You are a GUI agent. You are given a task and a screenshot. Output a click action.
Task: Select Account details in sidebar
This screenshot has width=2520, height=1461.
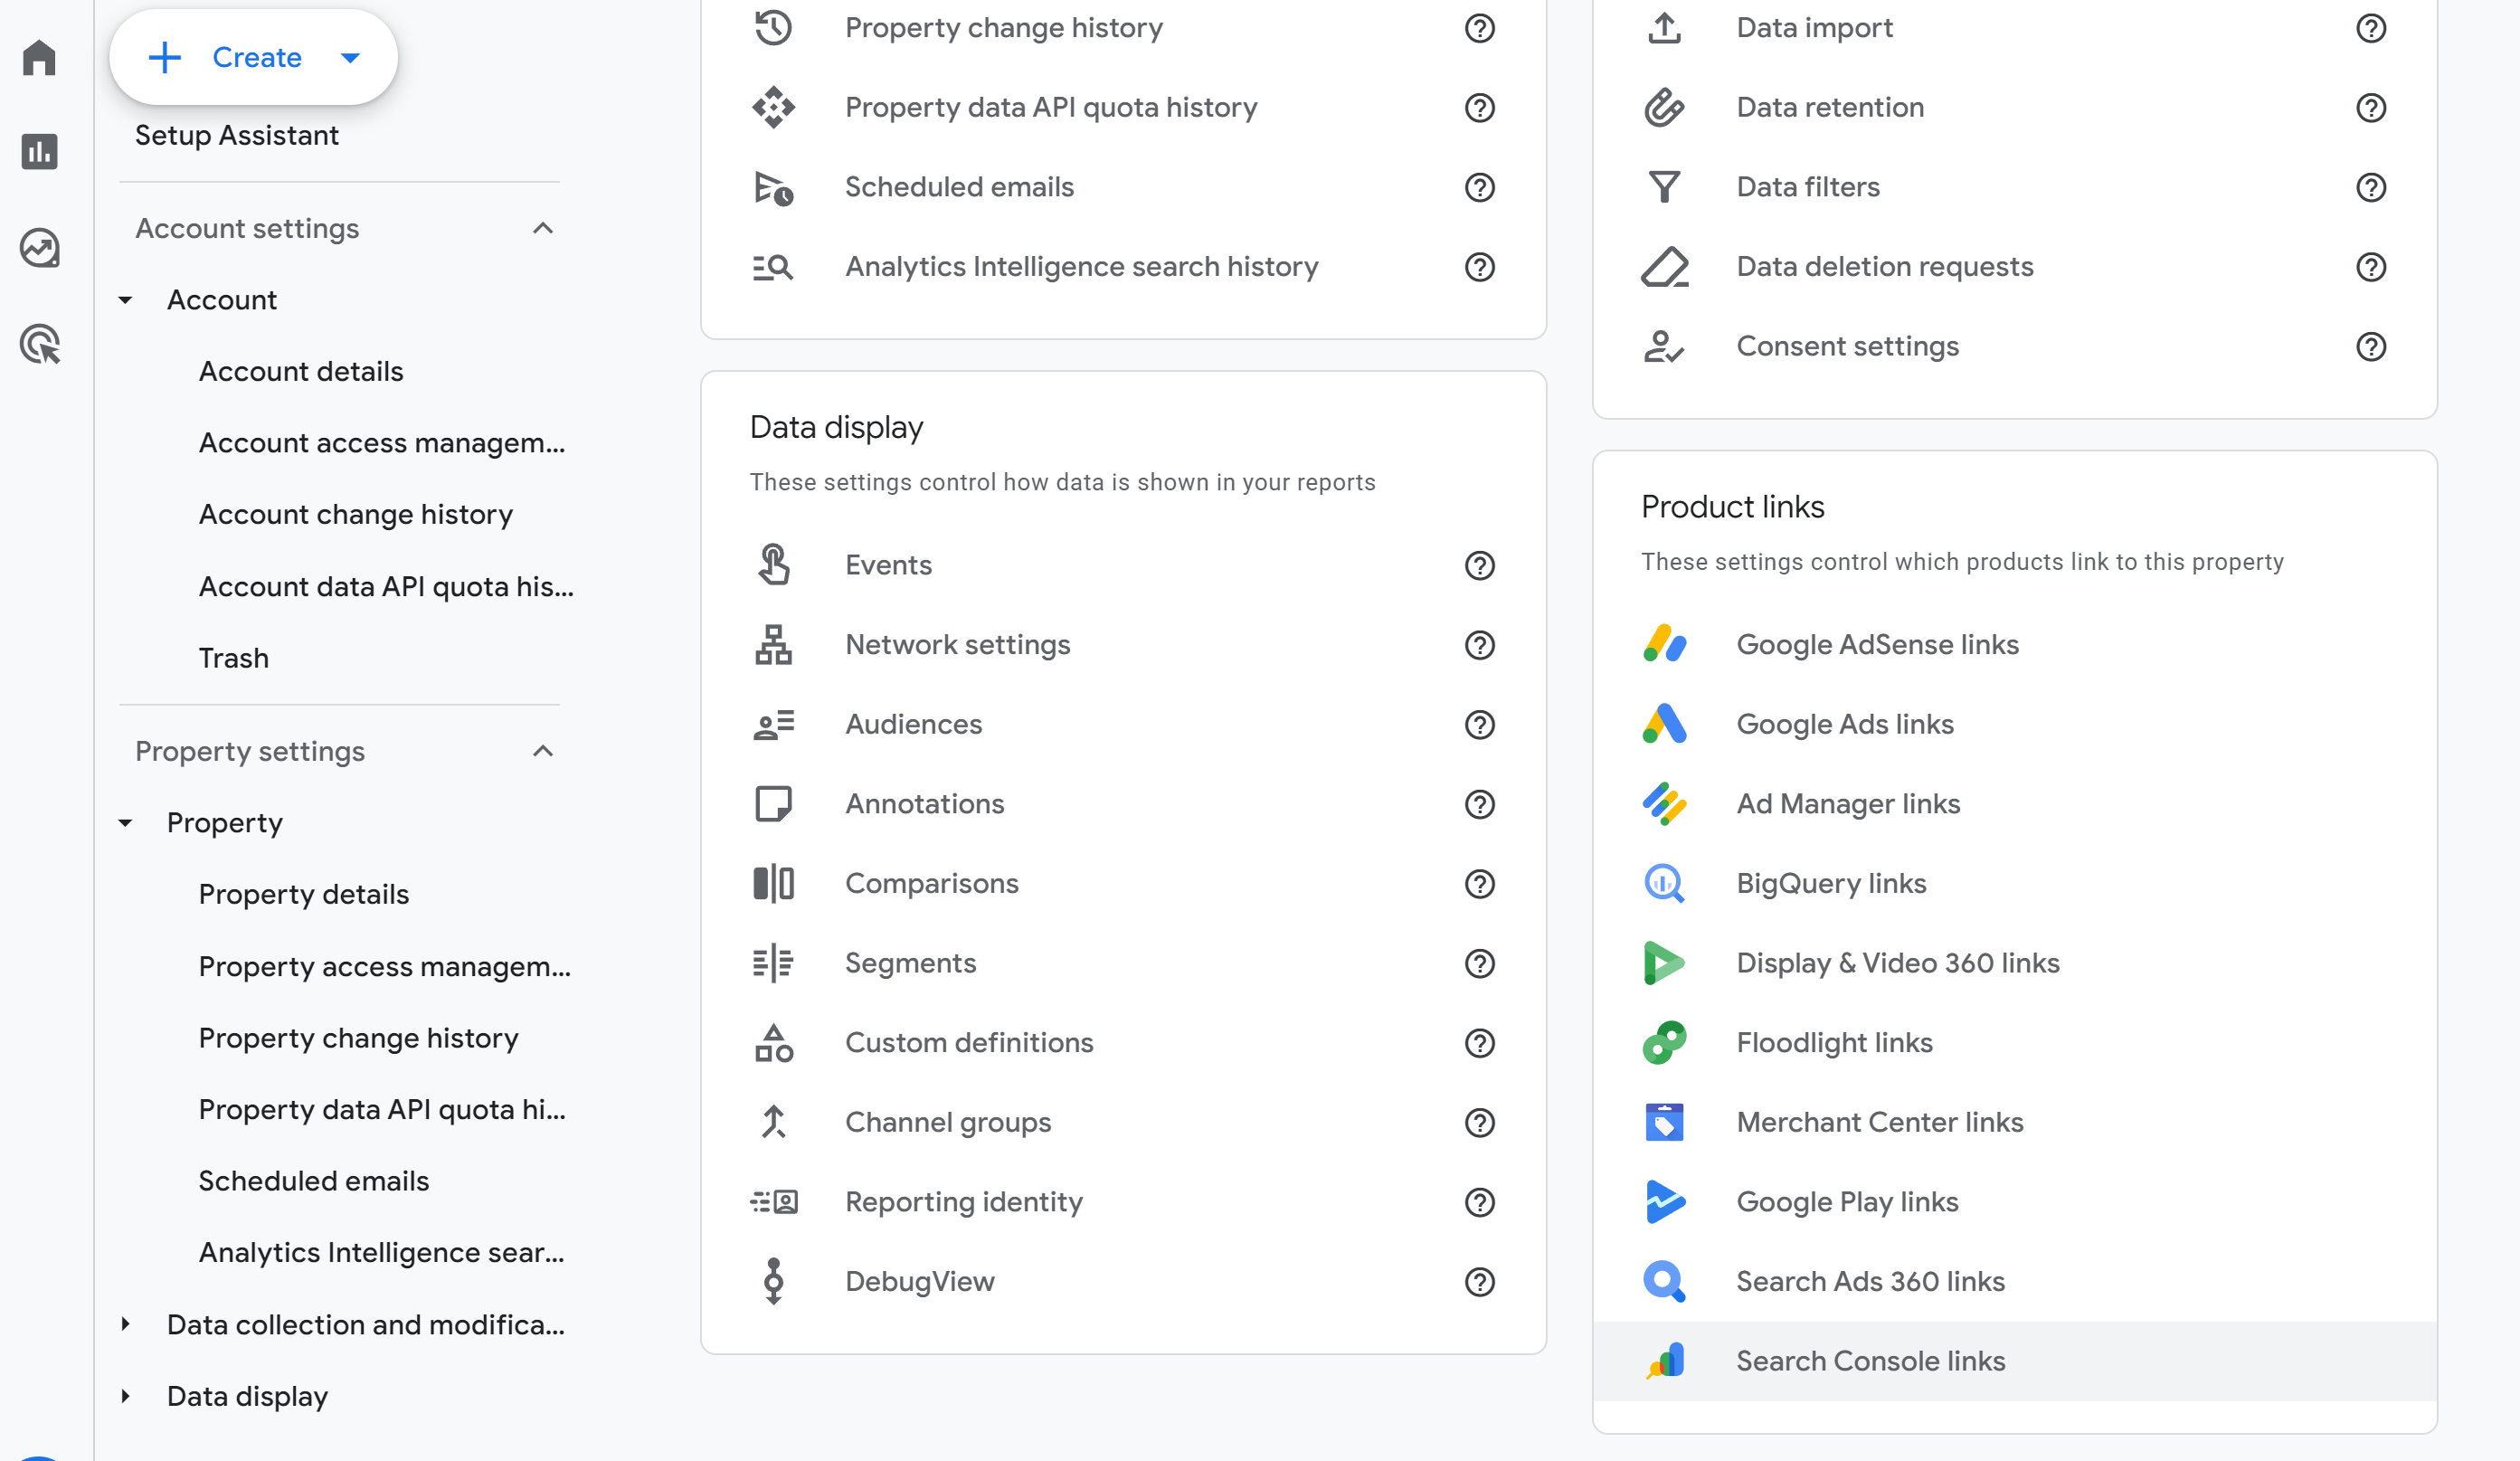[x=300, y=371]
